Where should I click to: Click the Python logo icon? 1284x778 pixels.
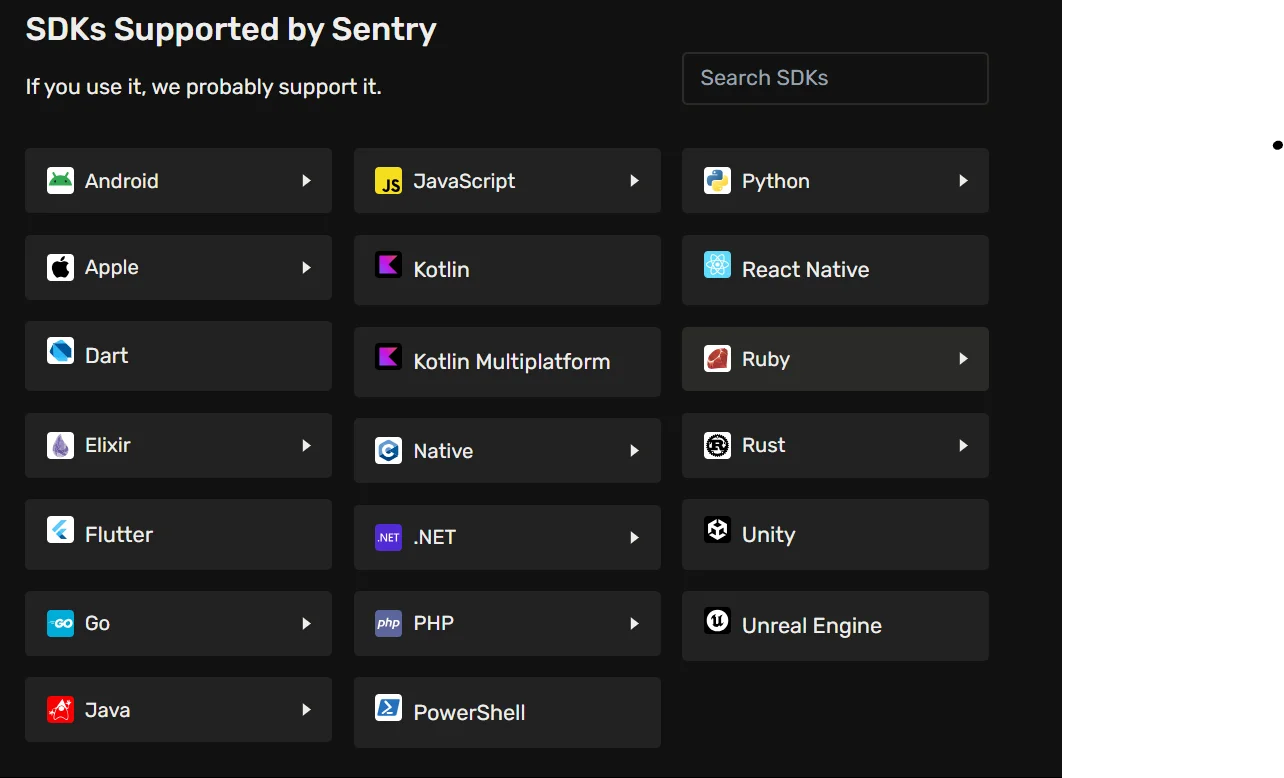[x=717, y=180]
